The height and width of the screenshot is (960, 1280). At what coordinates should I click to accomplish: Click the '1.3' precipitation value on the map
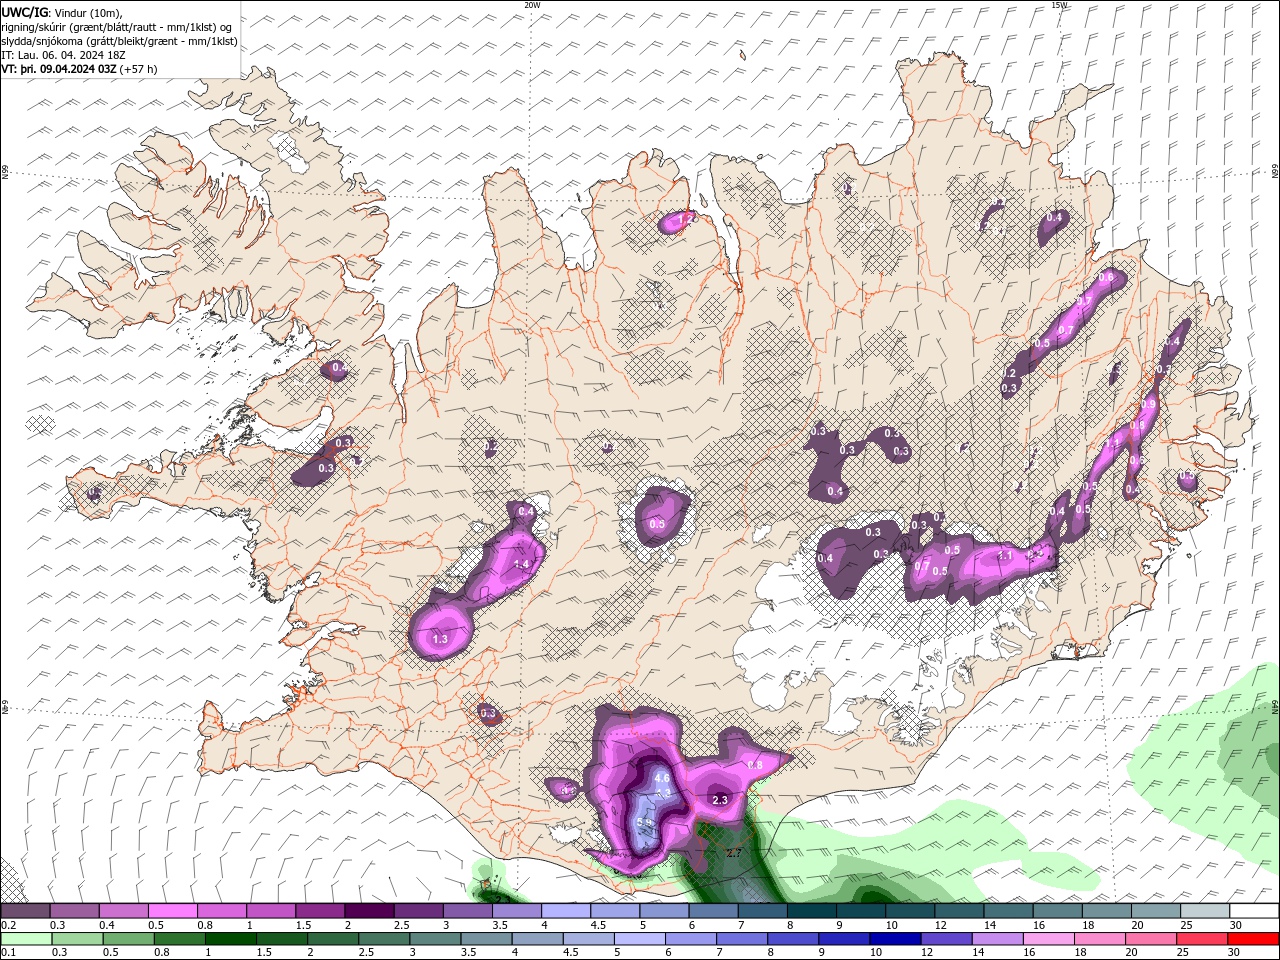click(439, 638)
